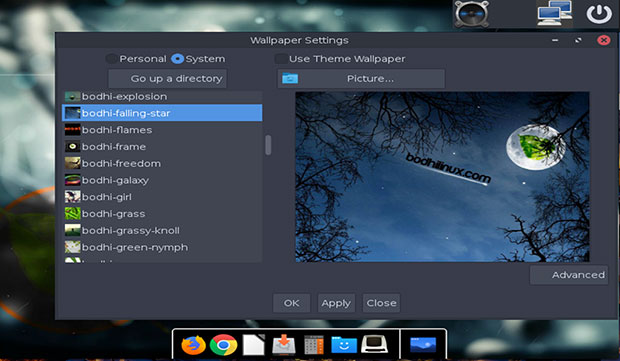
Task: Launch the terminal from the dock
Action: [x=374, y=344]
